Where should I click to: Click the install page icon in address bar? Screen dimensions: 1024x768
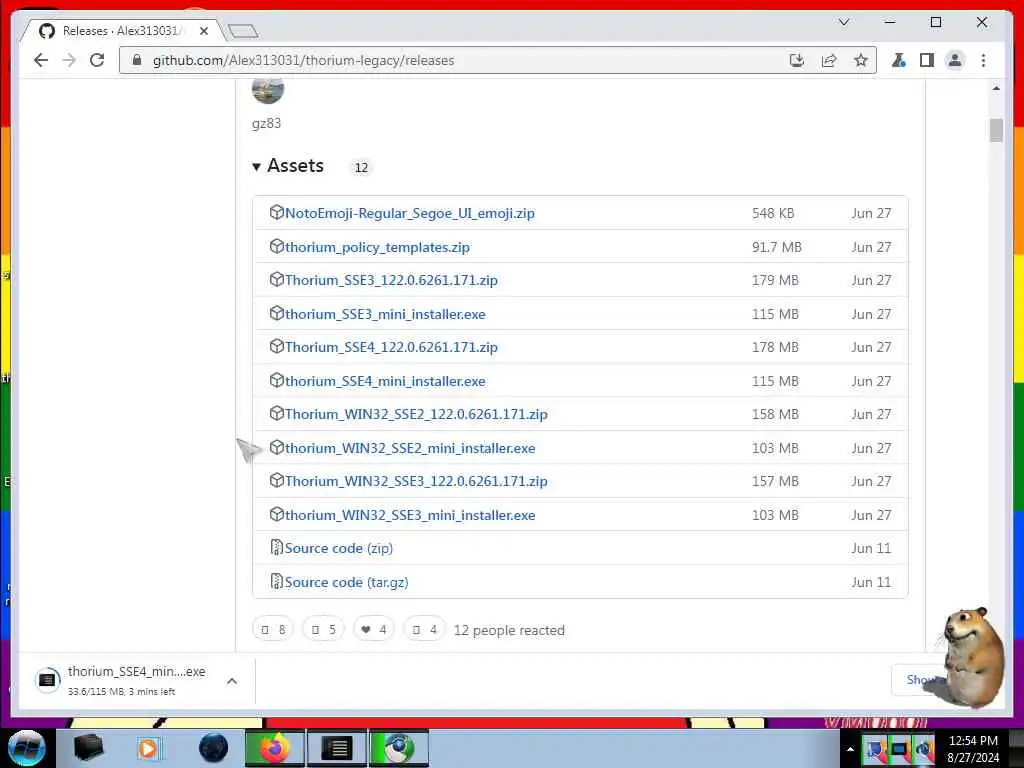pos(796,61)
